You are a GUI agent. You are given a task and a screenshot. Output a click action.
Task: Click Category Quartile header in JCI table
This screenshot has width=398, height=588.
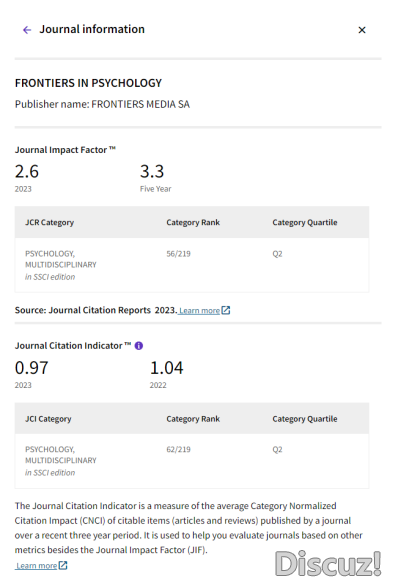pyautogui.click(x=305, y=419)
